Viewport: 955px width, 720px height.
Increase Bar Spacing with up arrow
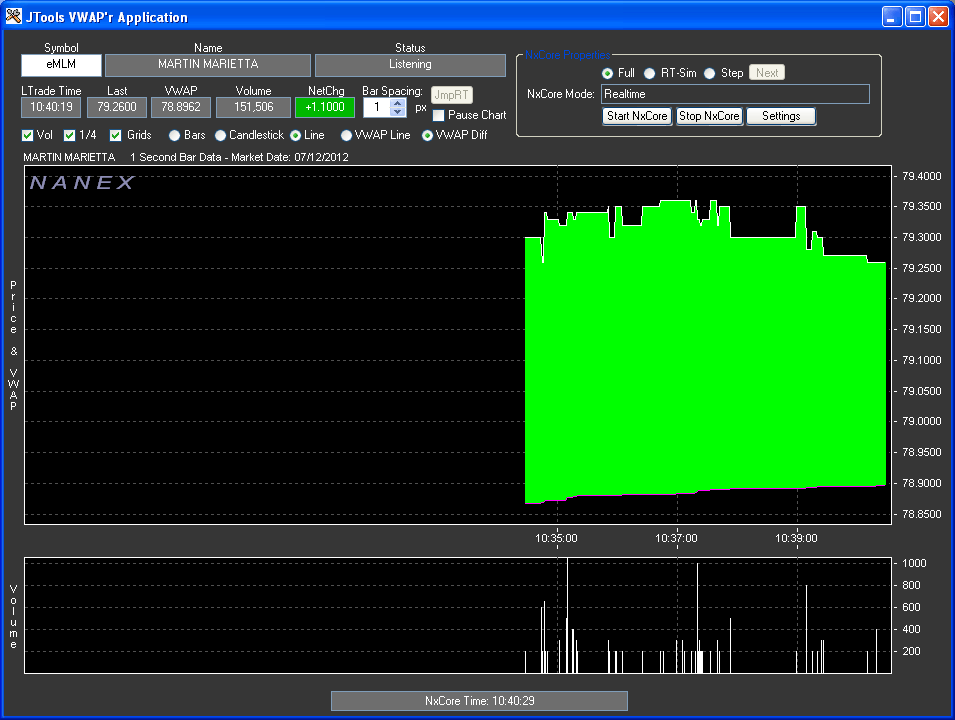(x=398, y=103)
